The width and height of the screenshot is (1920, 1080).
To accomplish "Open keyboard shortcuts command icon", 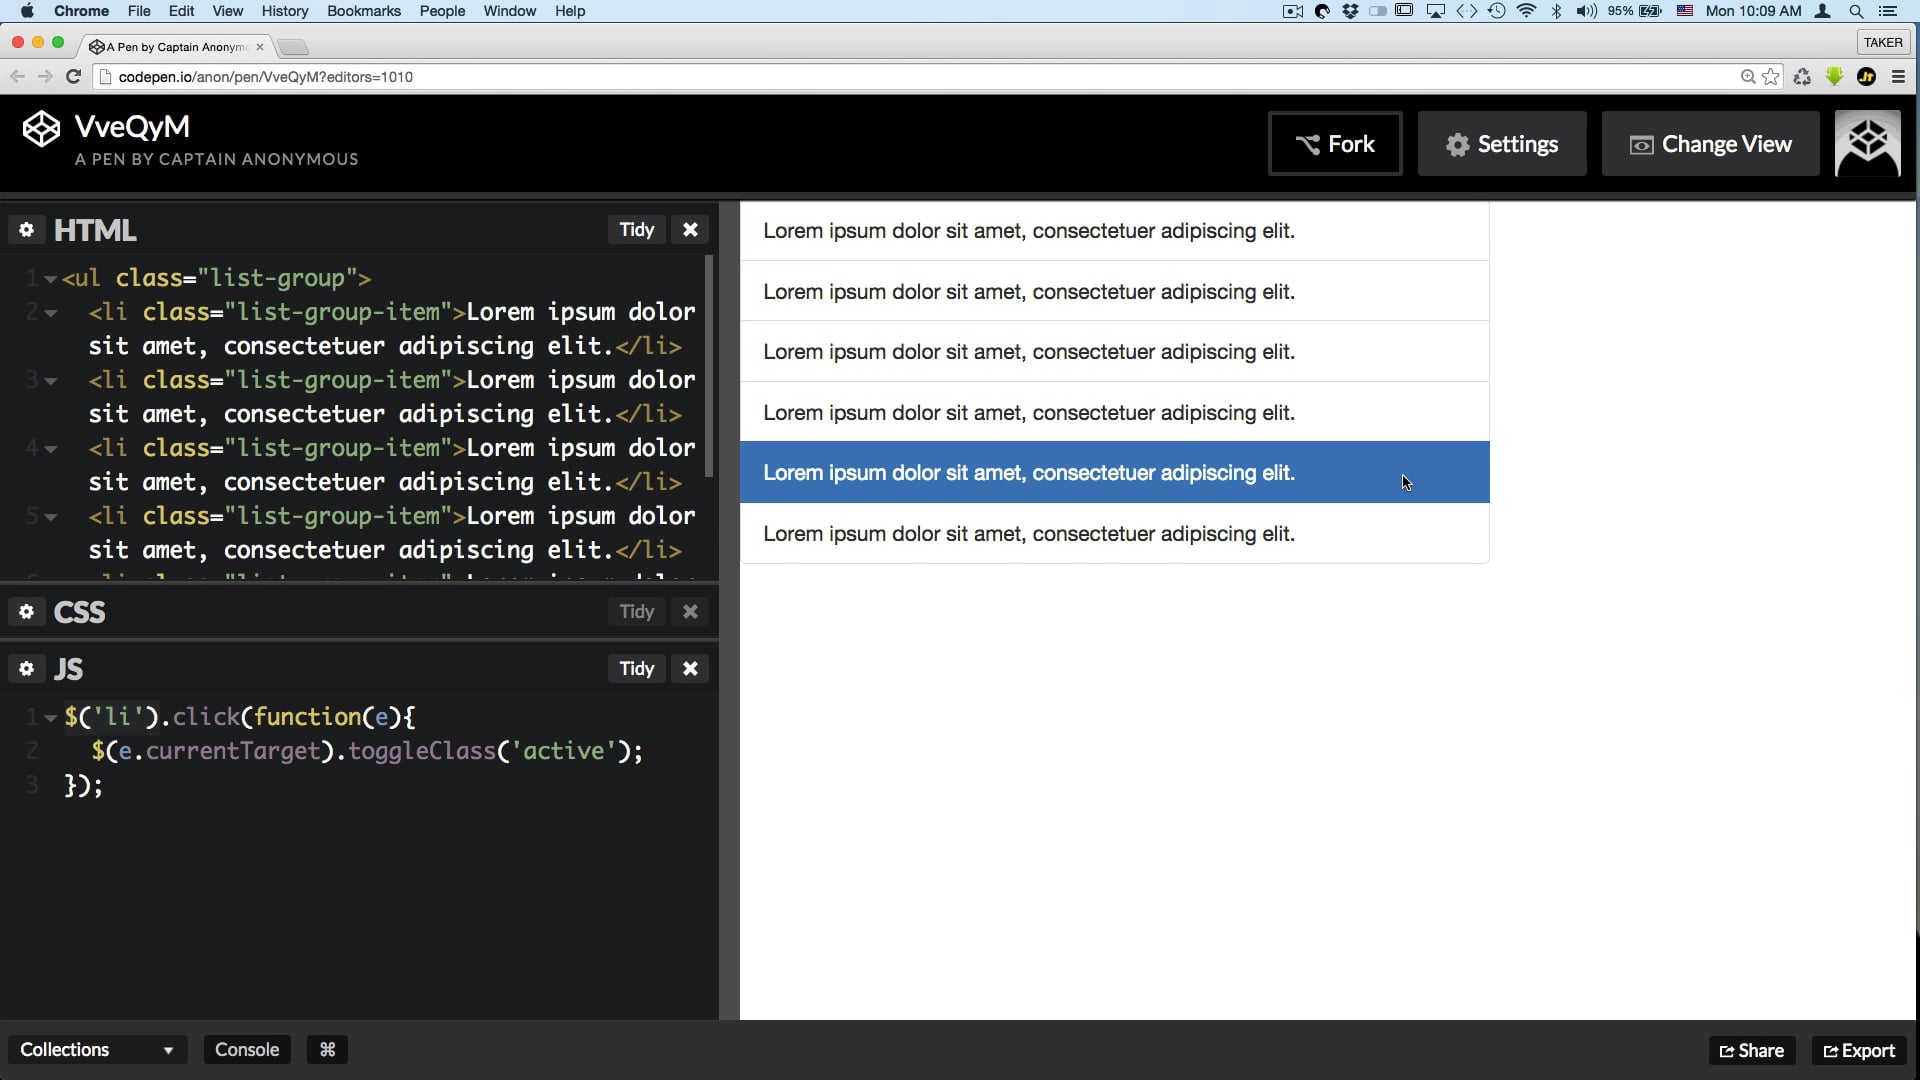I will tap(327, 1050).
